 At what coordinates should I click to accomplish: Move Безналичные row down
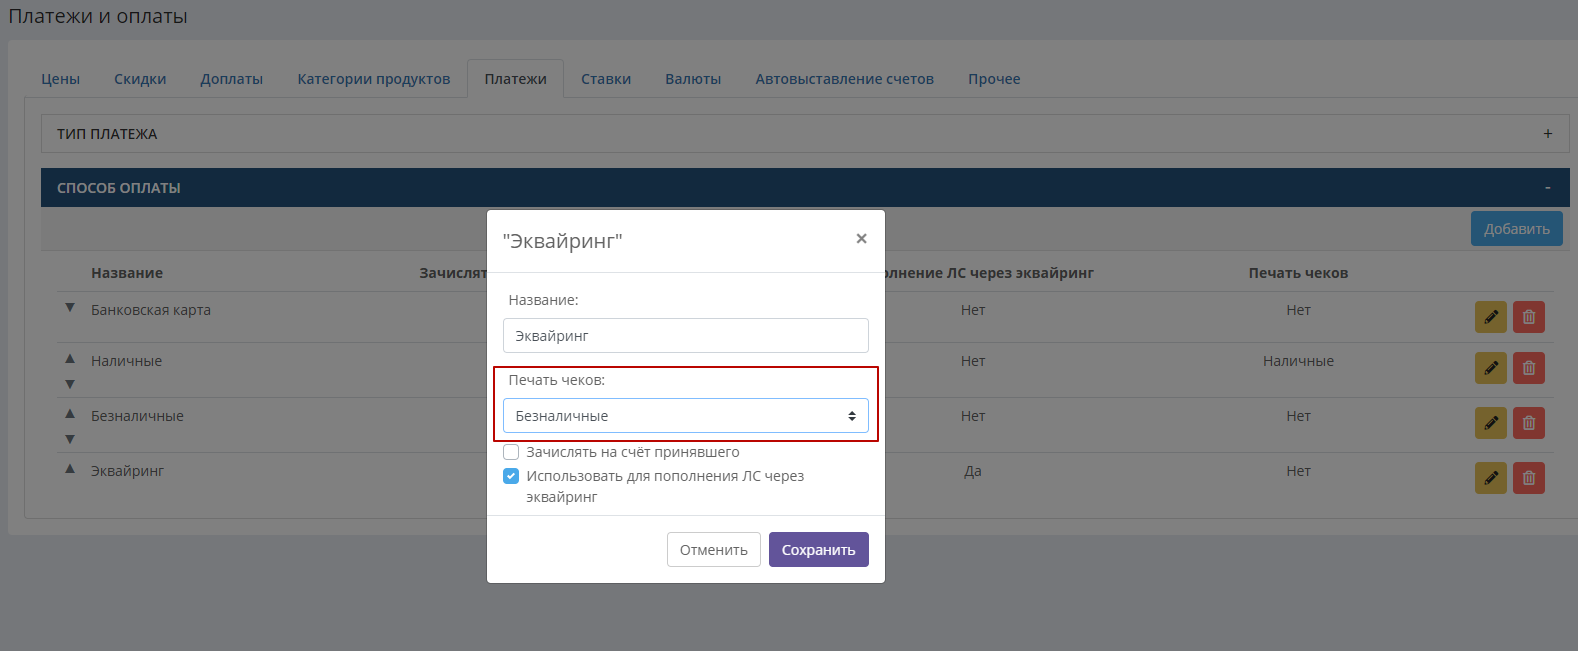point(70,439)
